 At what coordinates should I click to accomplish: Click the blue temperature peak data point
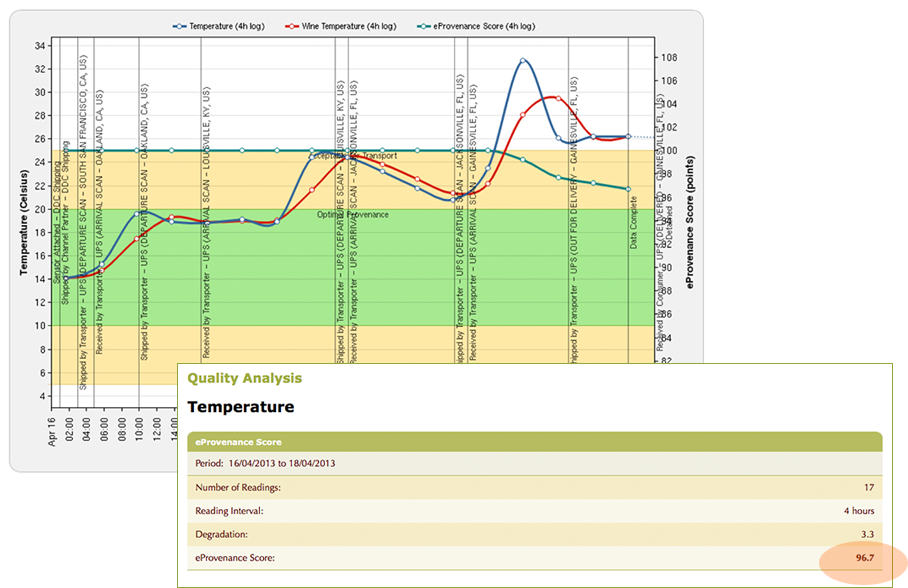pos(522,60)
